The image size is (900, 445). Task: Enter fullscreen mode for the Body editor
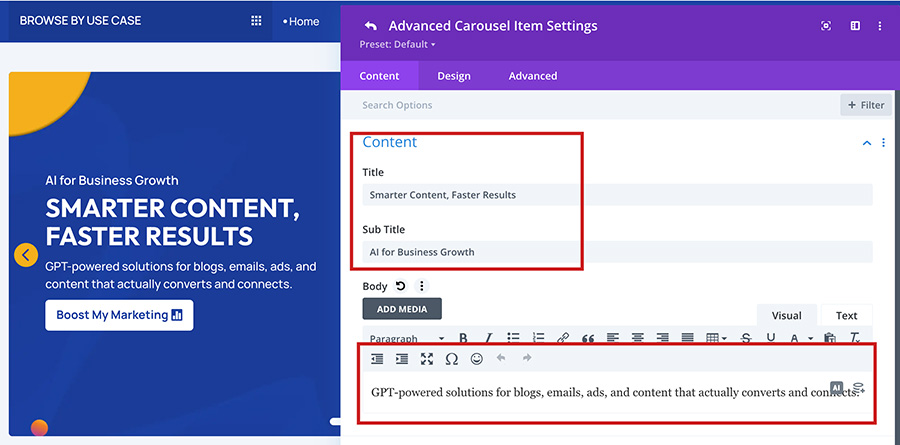click(x=427, y=359)
